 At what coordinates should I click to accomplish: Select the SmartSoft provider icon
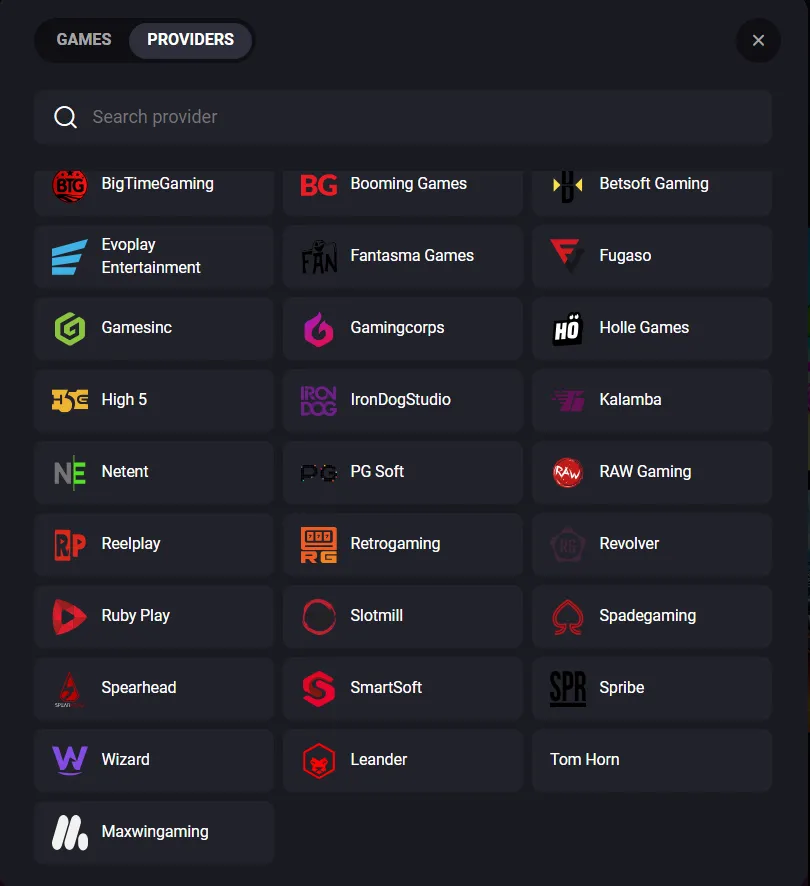pos(316,689)
